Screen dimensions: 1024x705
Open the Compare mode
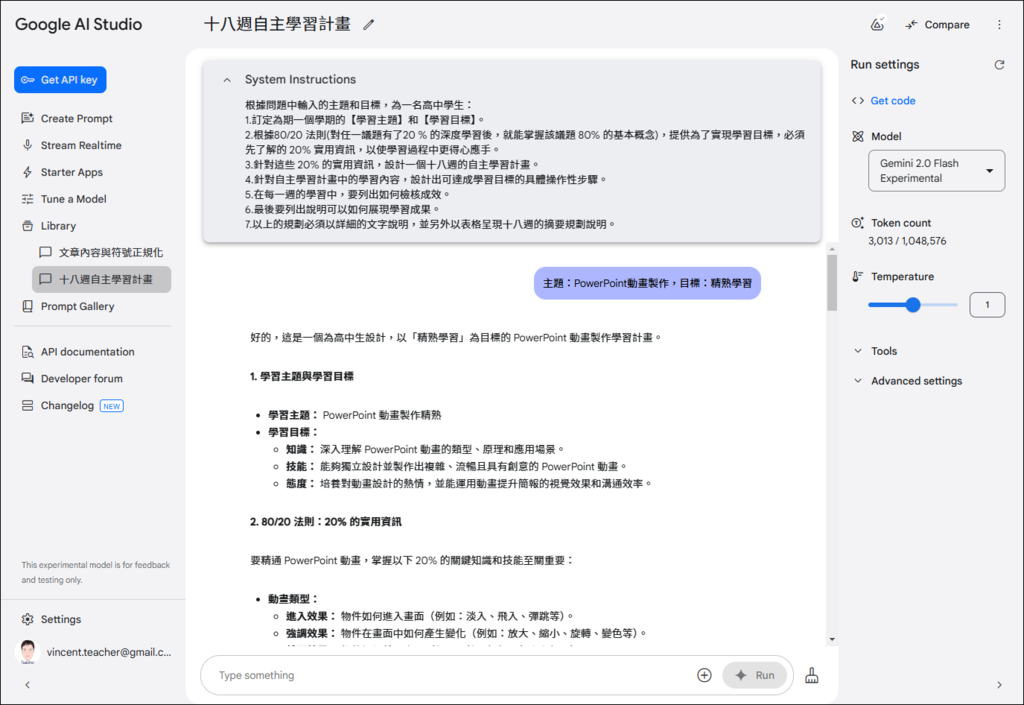pos(937,25)
